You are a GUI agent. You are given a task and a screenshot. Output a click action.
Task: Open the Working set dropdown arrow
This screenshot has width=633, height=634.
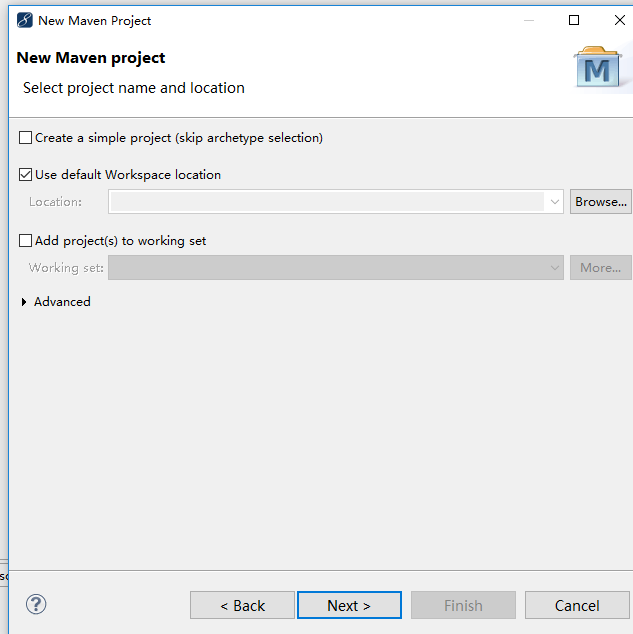[x=554, y=268]
